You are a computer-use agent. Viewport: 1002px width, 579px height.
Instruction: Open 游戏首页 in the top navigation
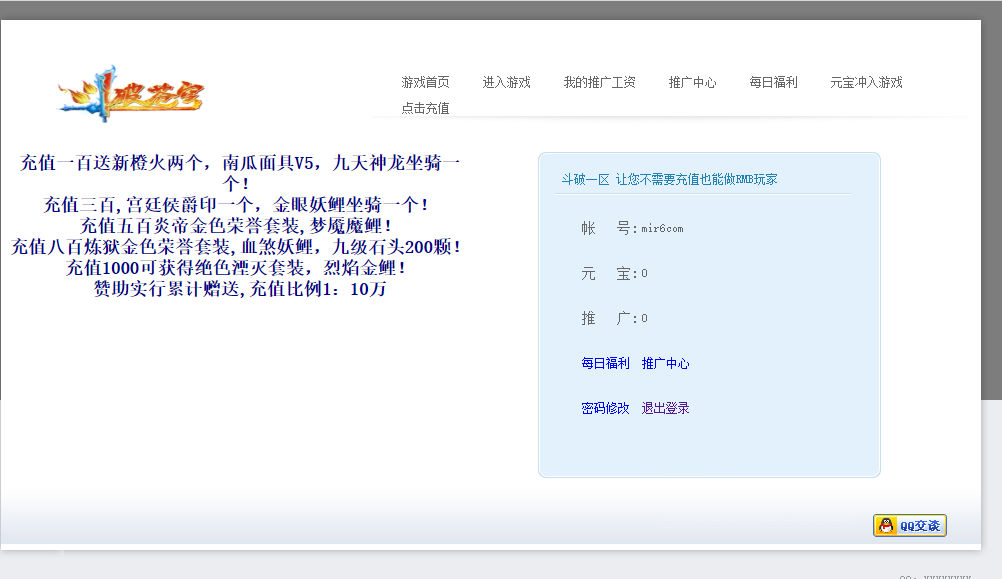425,82
